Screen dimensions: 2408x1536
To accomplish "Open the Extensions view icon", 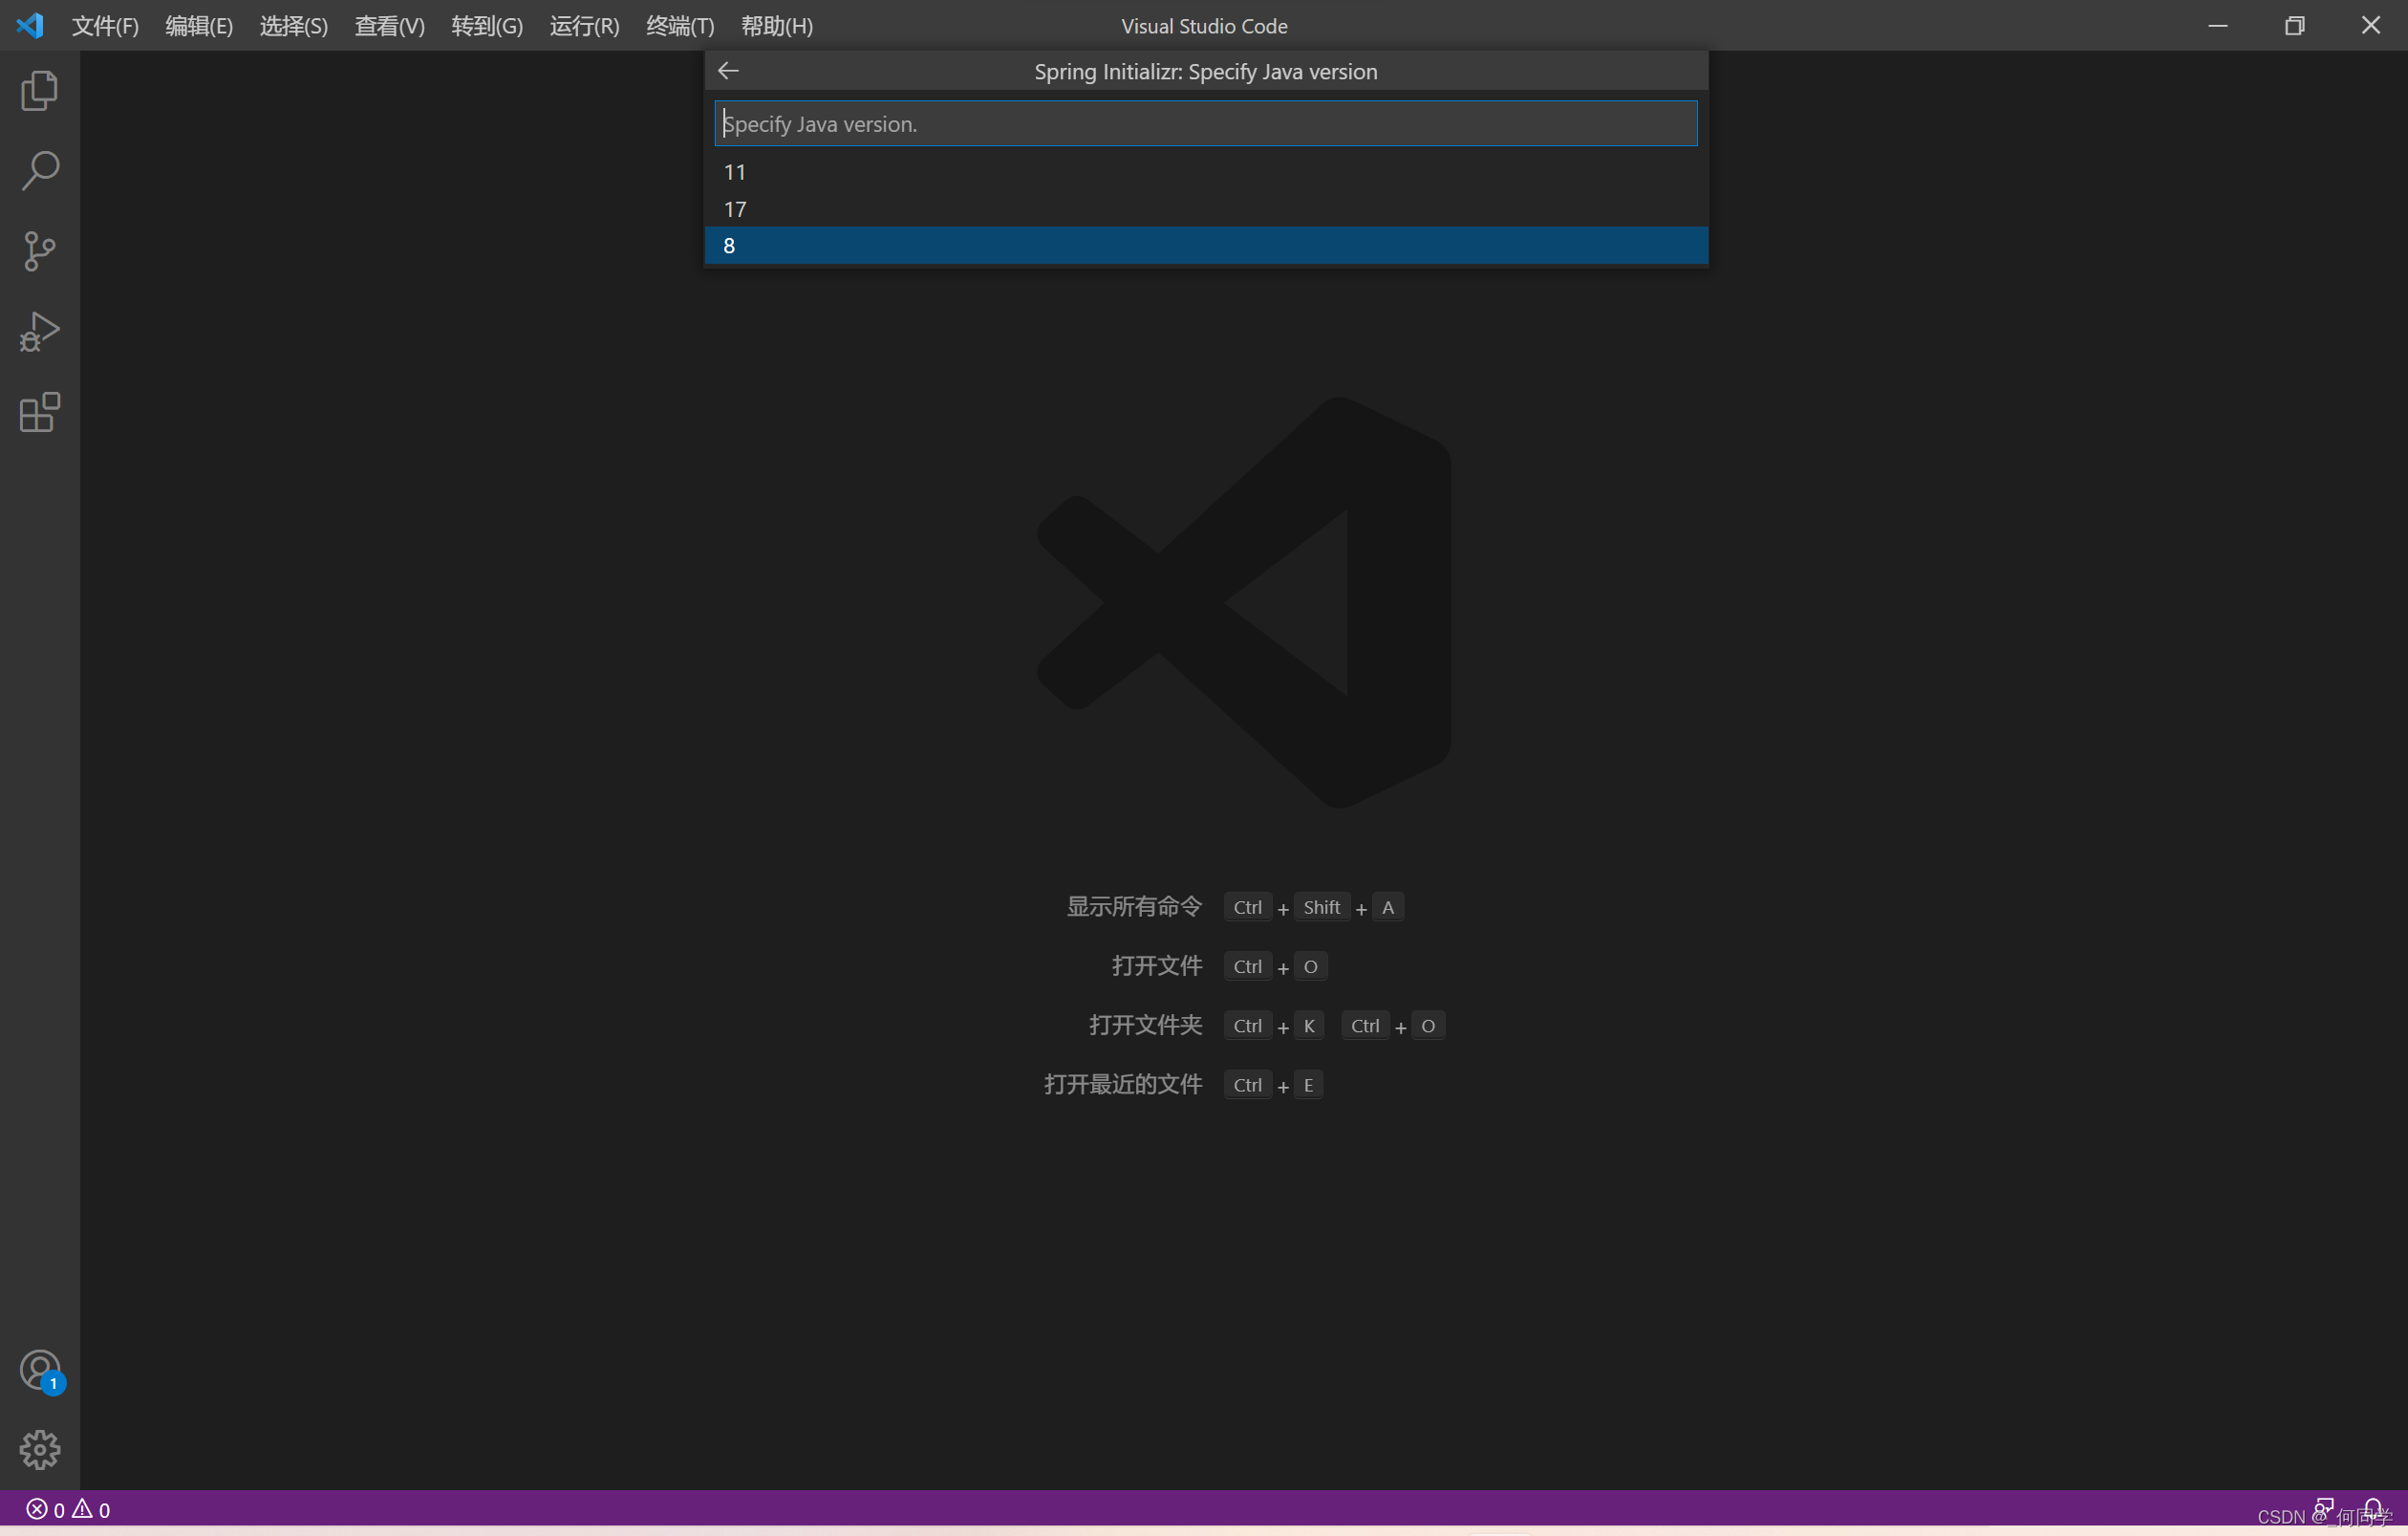I will pyautogui.click(x=39, y=412).
